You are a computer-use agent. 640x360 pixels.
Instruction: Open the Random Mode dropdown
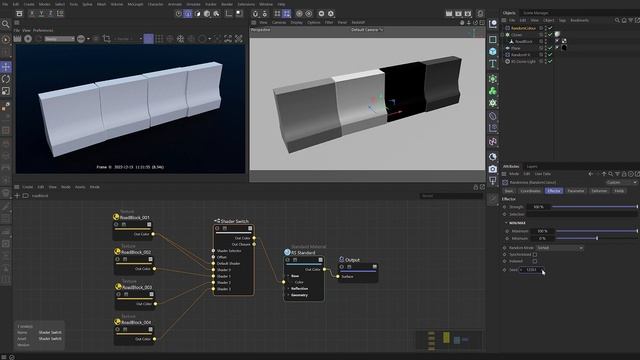point(559,248)
